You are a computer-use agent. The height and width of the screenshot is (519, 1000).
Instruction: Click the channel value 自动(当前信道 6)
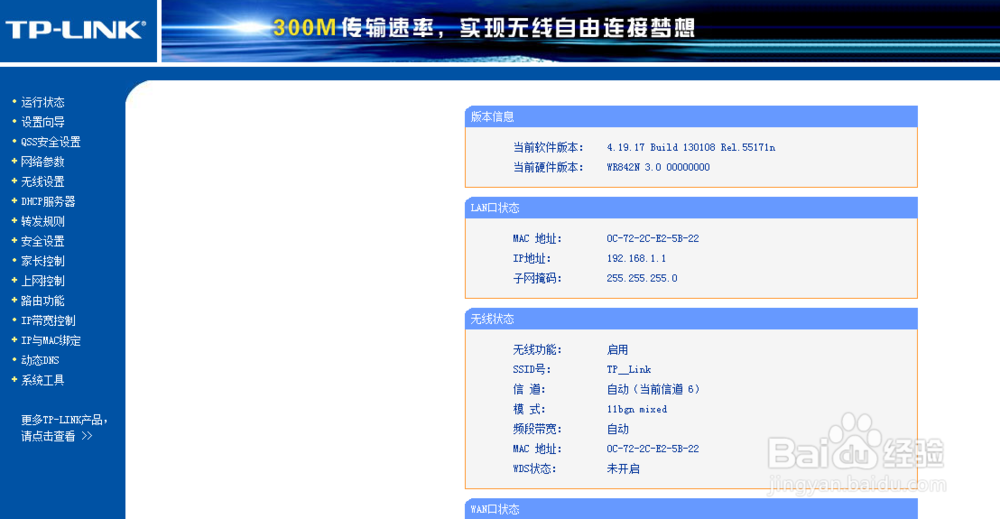pos(653,389)
